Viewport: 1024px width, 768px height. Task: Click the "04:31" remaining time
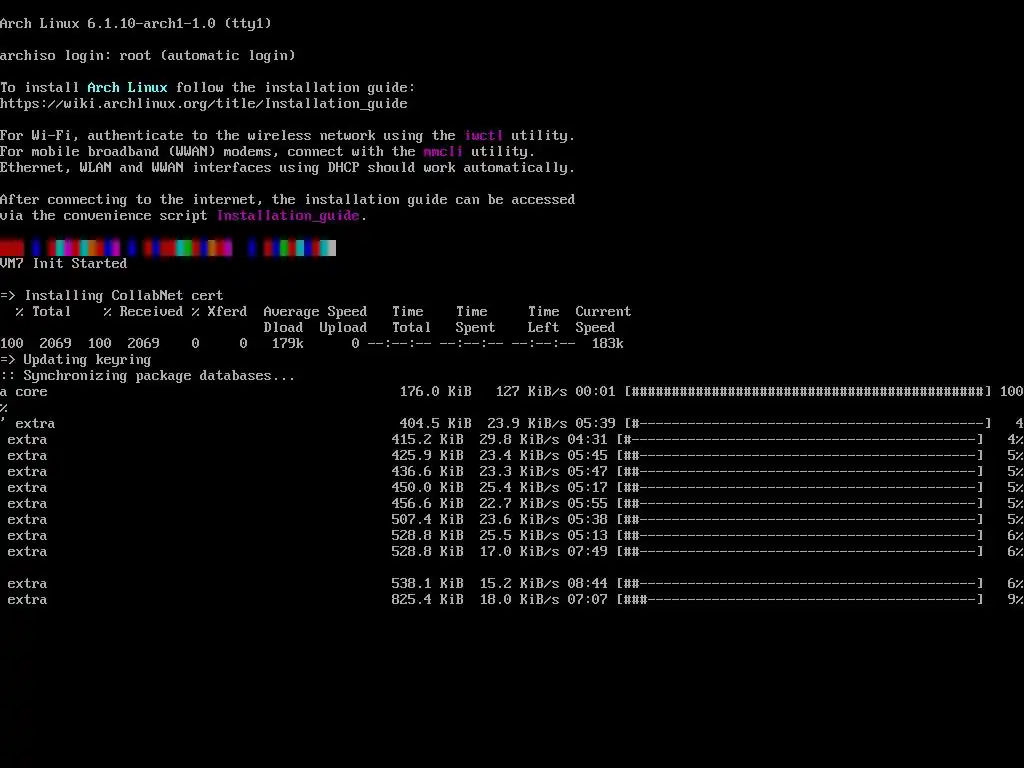587,440
